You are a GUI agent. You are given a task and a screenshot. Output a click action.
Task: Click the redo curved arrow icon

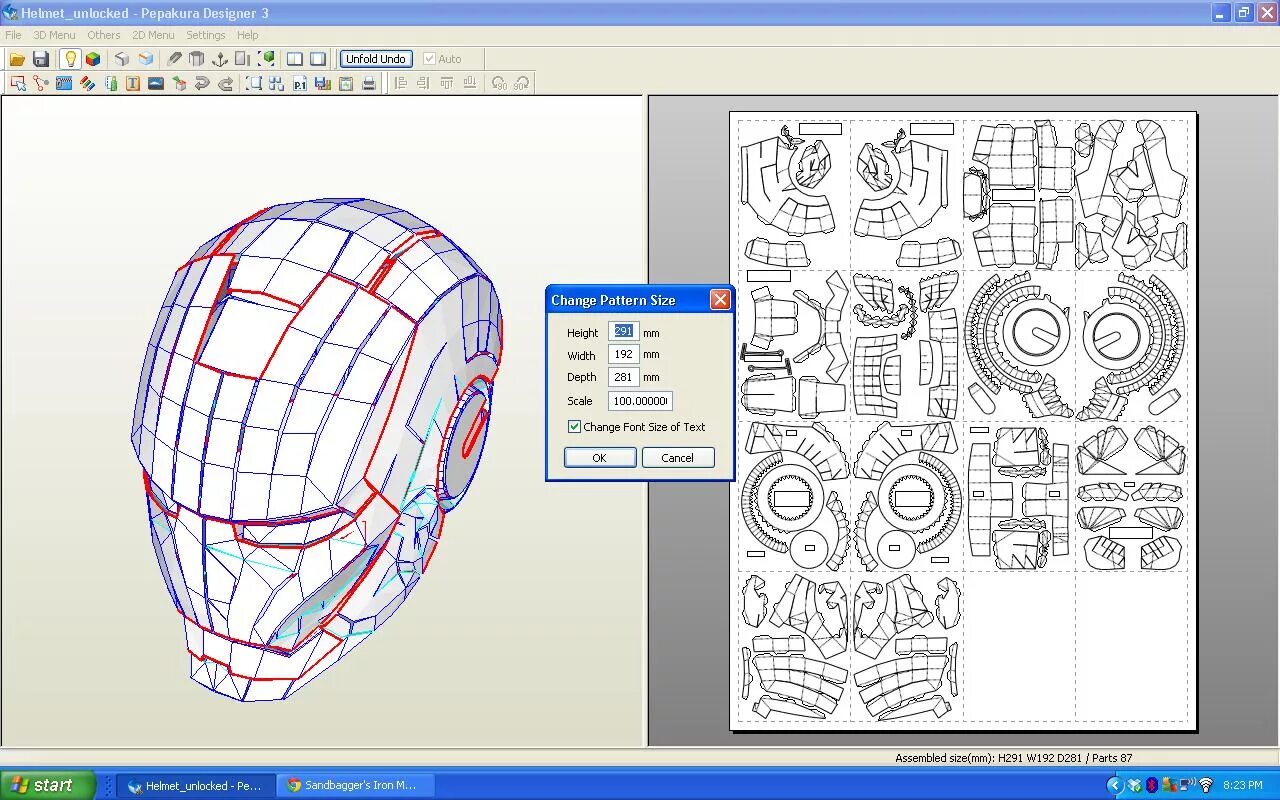coord(227,83)
